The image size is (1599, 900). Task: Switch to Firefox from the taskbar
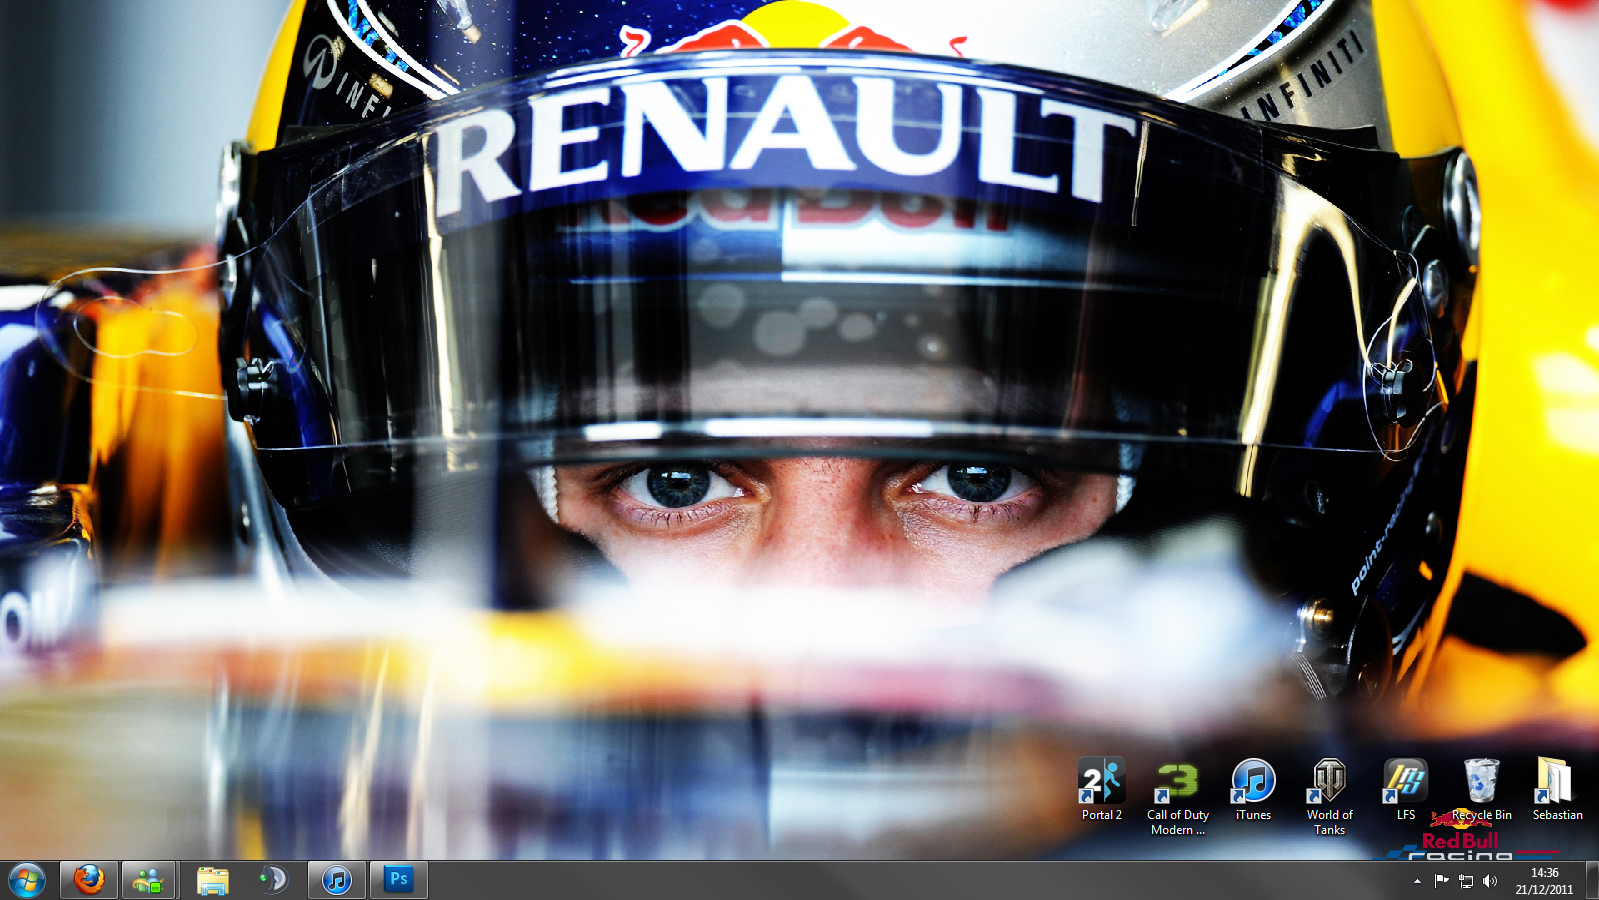(89, 880)
